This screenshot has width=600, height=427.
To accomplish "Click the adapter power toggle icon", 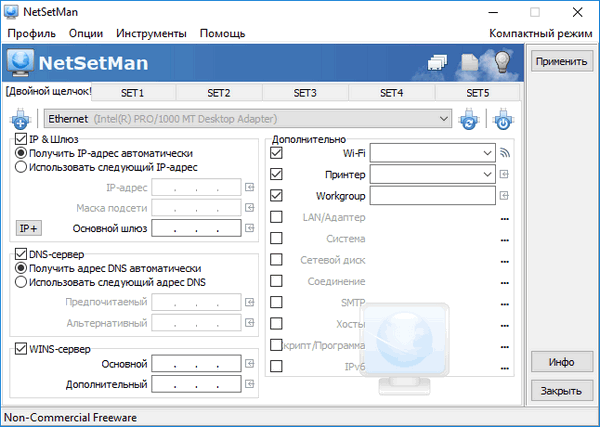I will pos(503,119).
